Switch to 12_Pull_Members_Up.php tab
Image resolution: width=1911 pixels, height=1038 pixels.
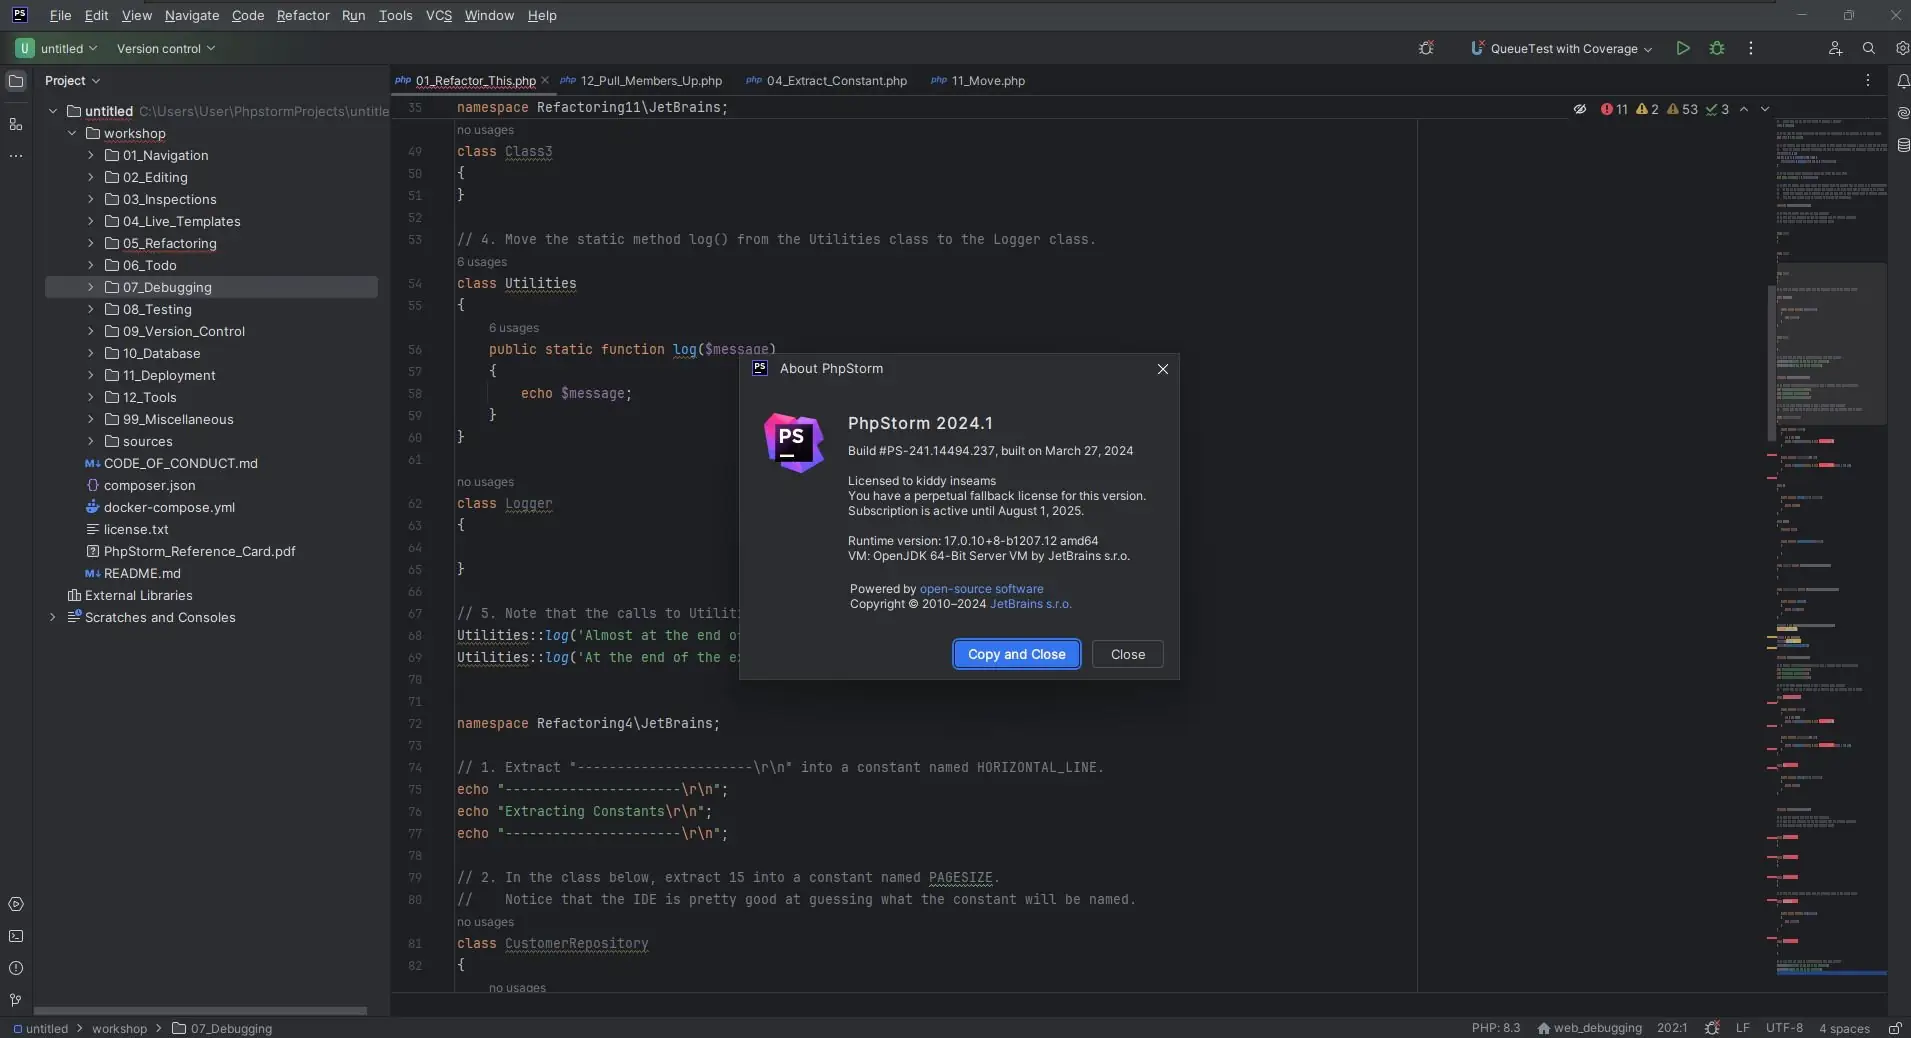(x=650, y=81)
